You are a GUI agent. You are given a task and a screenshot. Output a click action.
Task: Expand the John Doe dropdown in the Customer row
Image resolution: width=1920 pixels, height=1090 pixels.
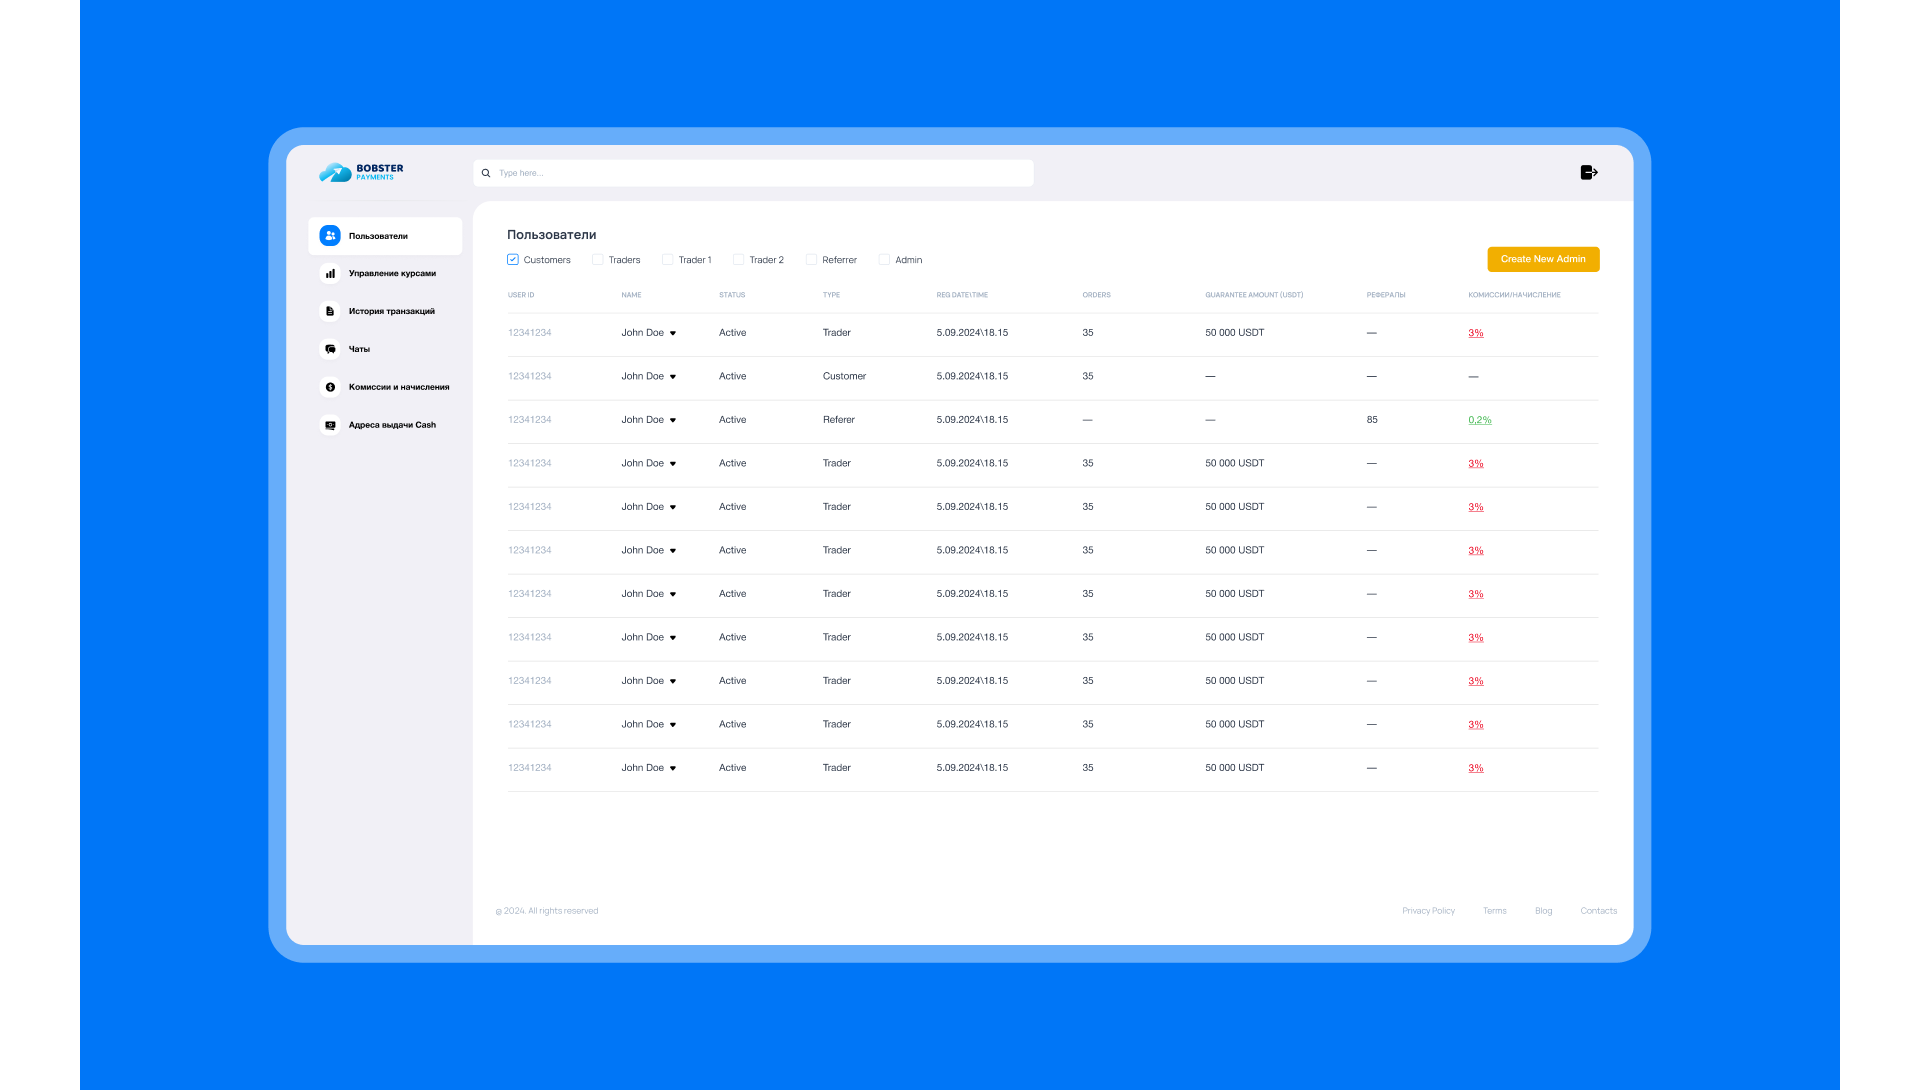tap(673, 377)
